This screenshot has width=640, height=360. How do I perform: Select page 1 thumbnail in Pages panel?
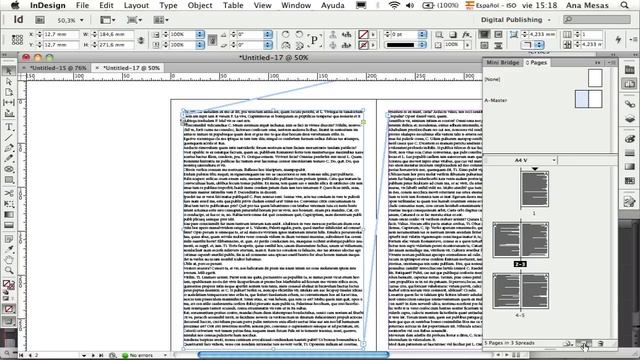tap(534, 189)
